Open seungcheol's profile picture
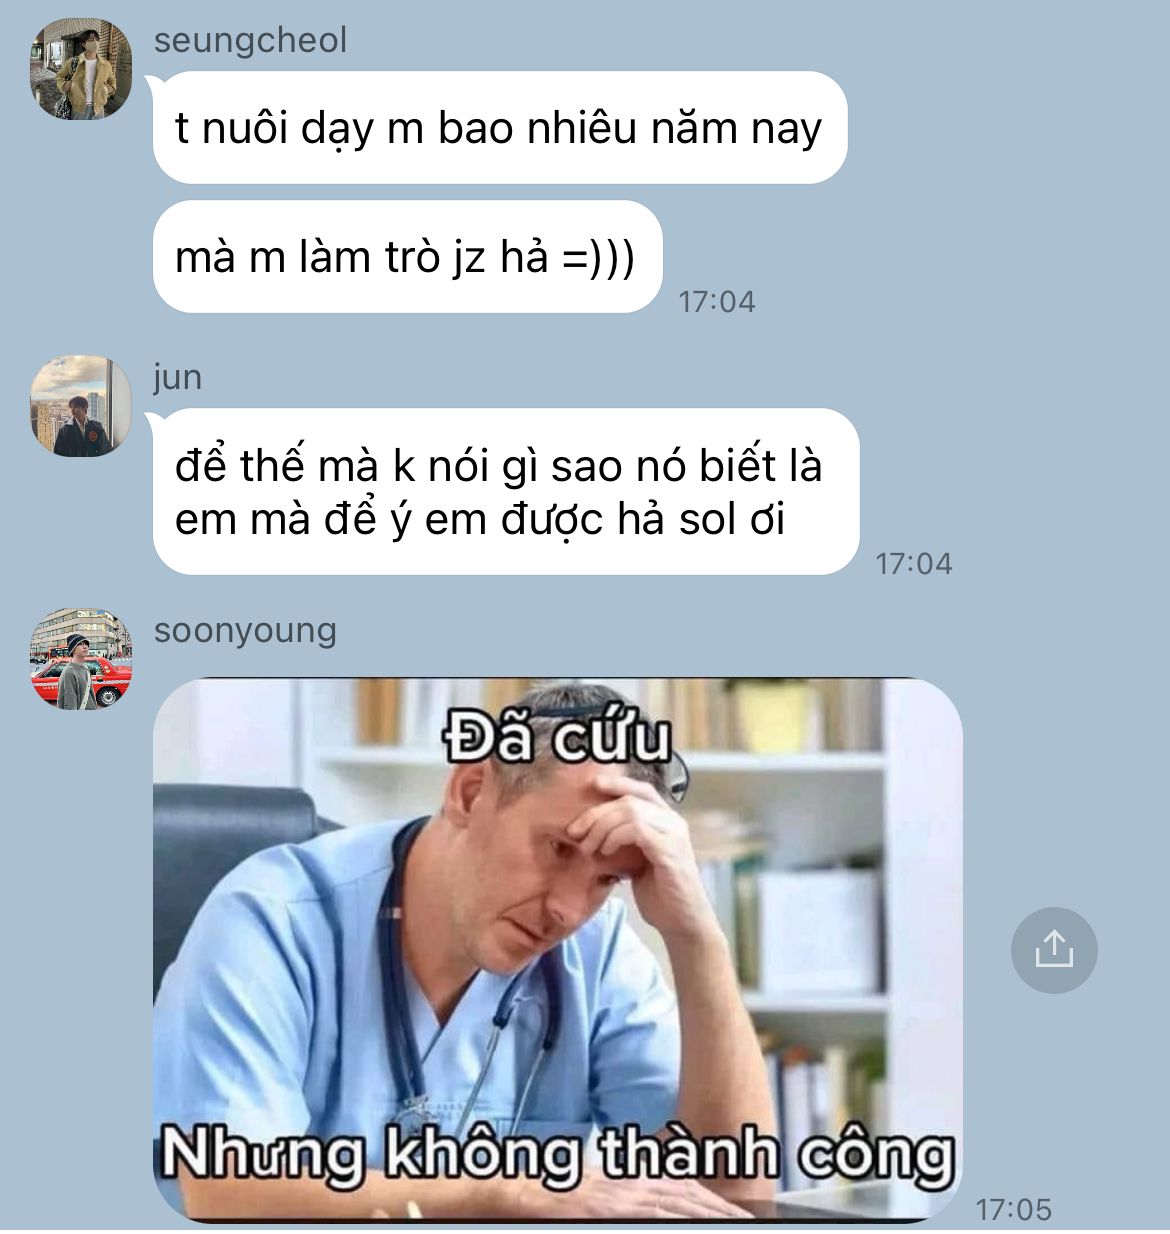The height and width of the screenshot is (1234, 1170). (81, 69)
